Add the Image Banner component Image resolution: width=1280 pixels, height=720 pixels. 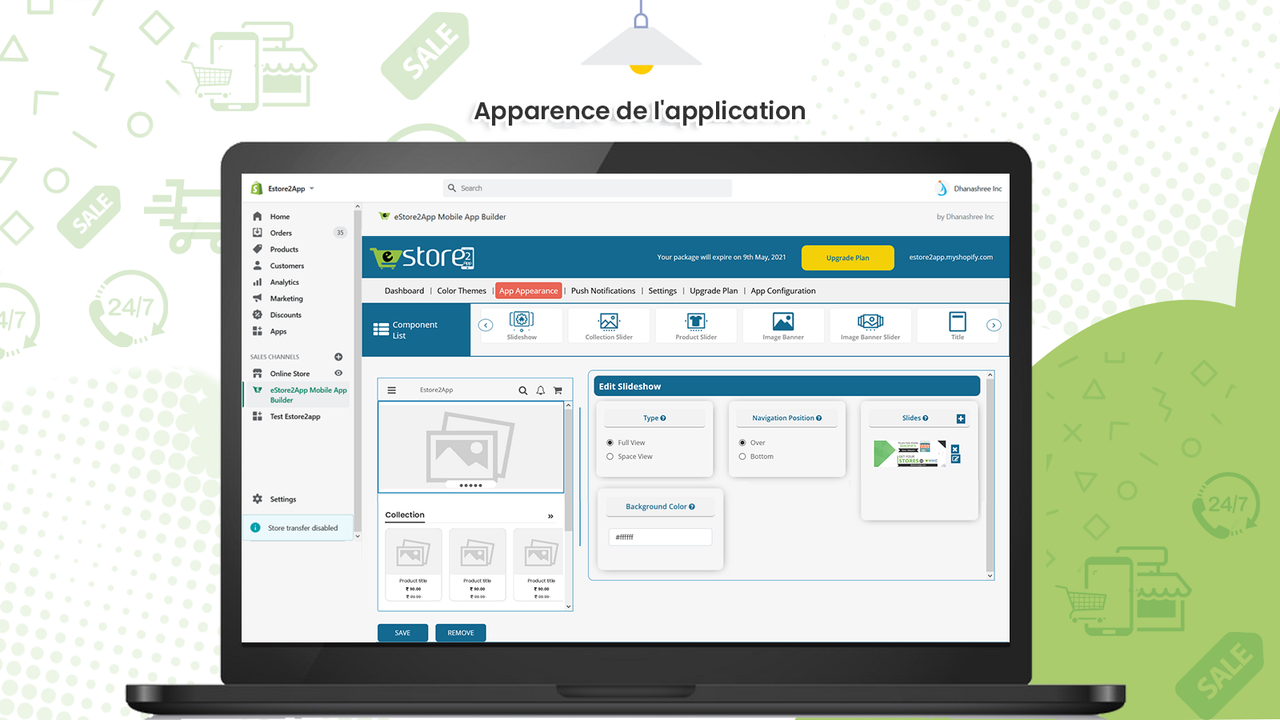tap(783, 326)
